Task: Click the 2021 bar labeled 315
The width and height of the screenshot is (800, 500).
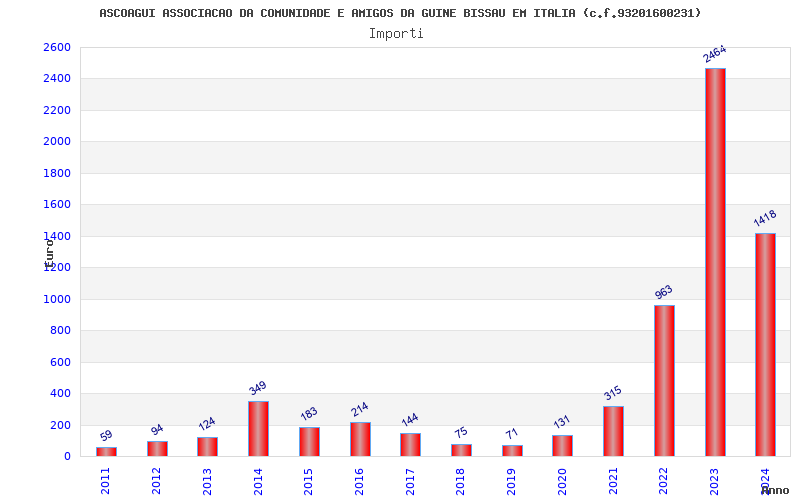Action: 613,431
